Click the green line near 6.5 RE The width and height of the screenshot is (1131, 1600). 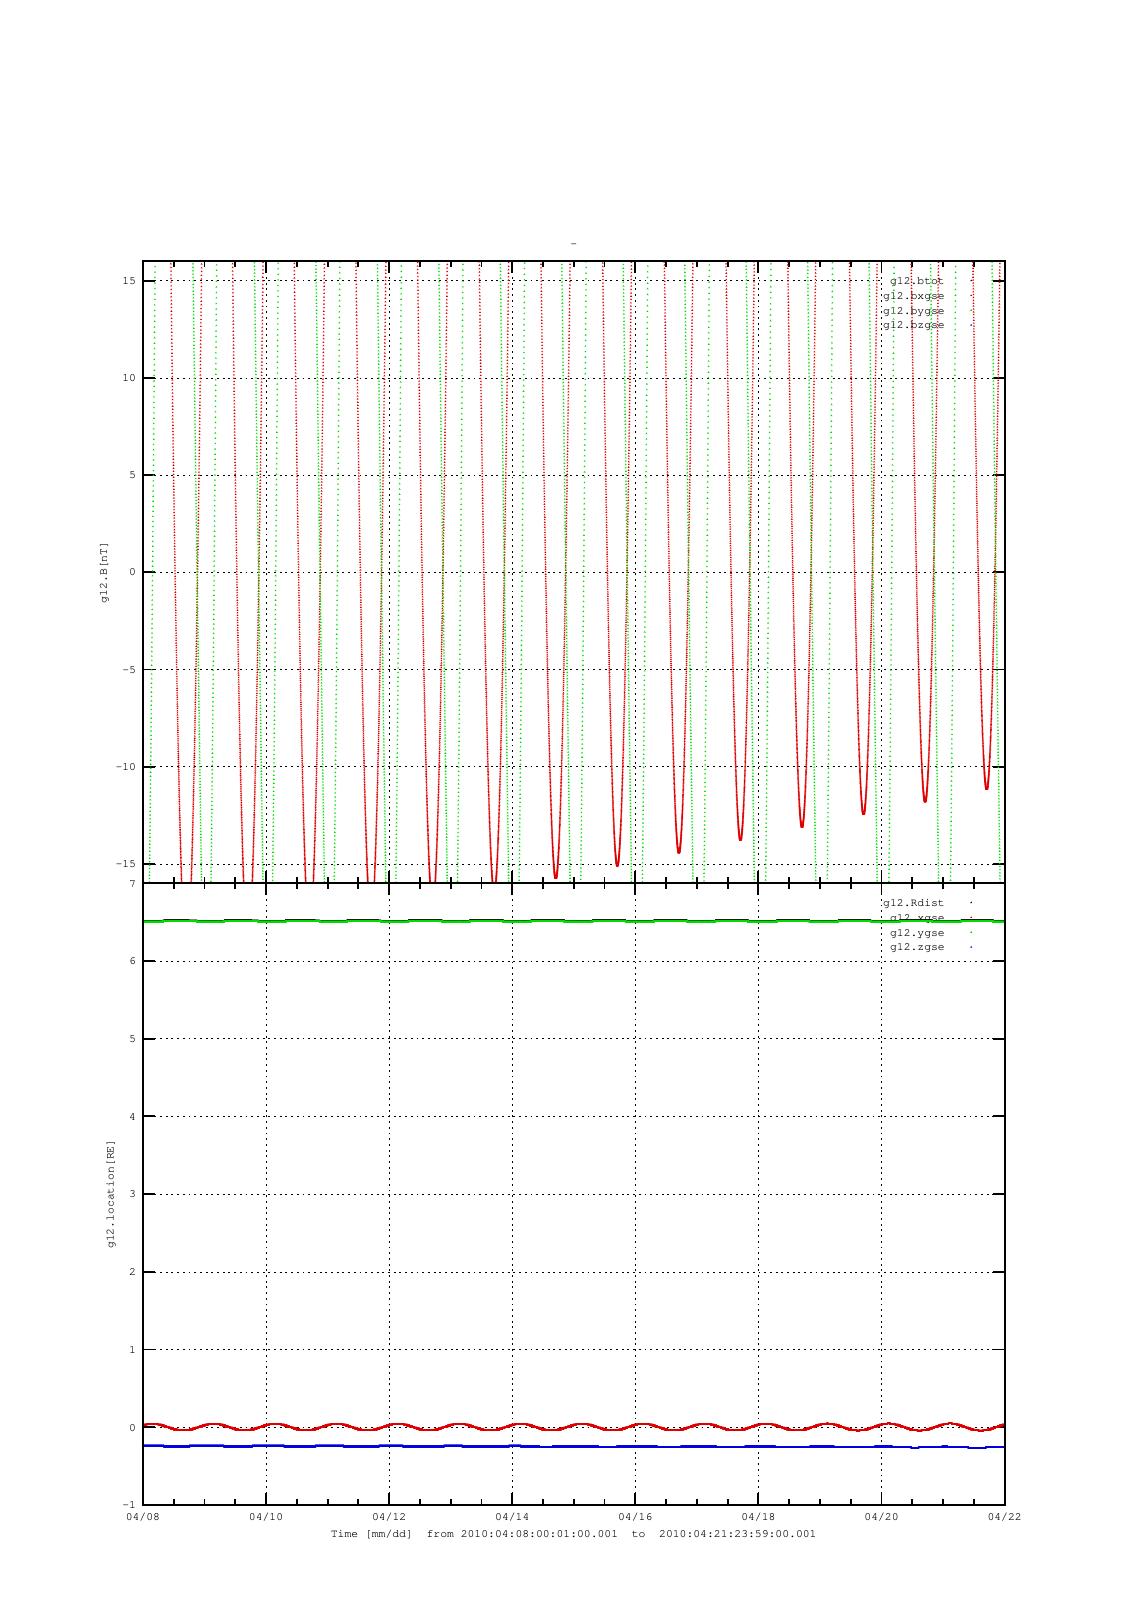coord(573,921)
